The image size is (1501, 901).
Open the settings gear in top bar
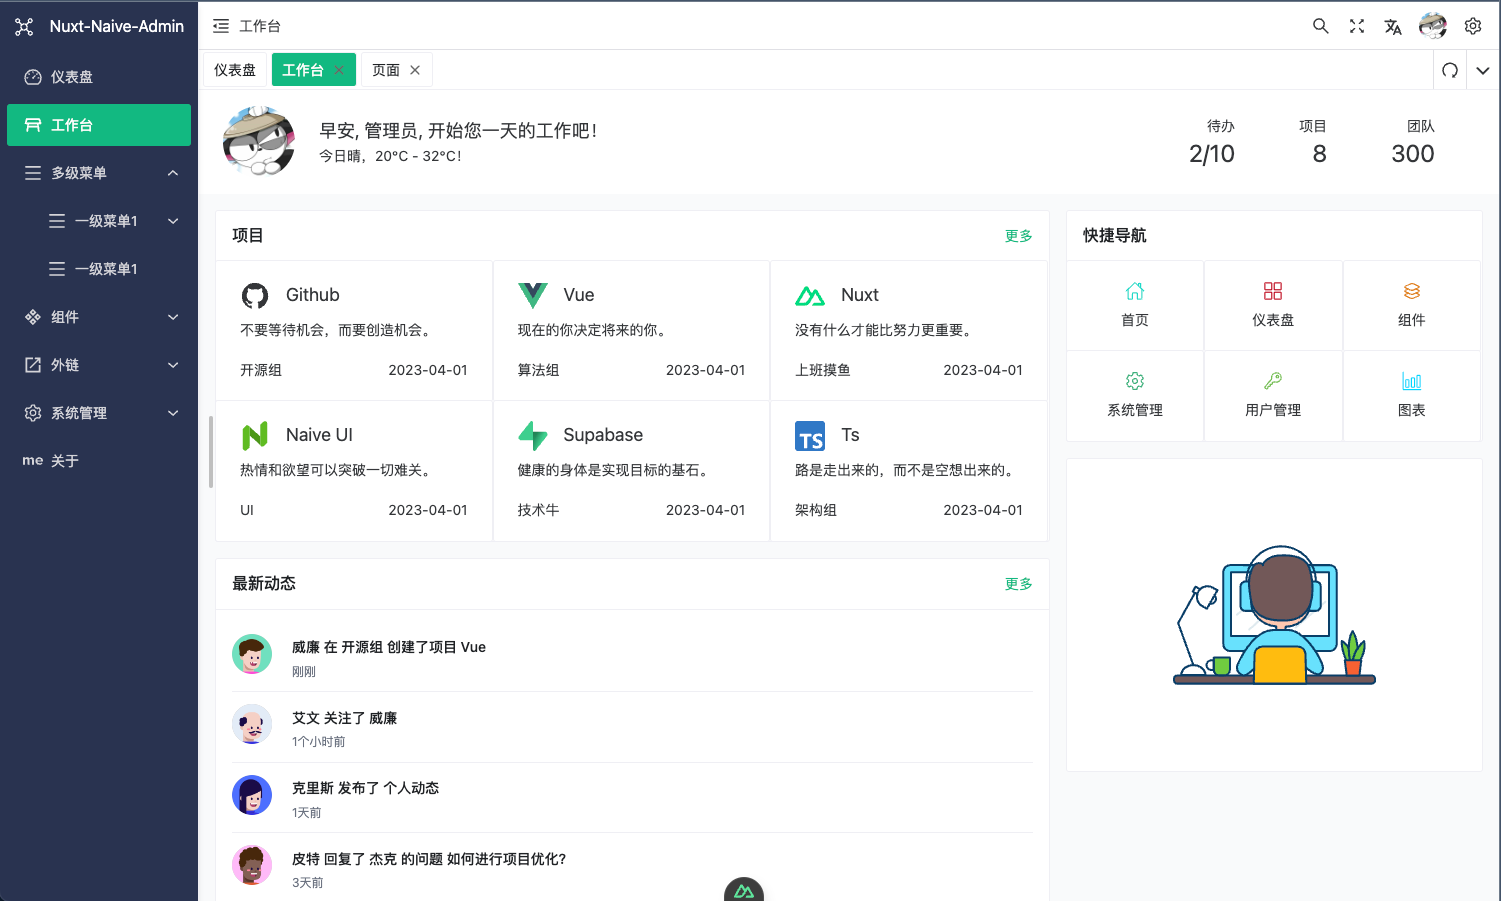point(1472,26)
